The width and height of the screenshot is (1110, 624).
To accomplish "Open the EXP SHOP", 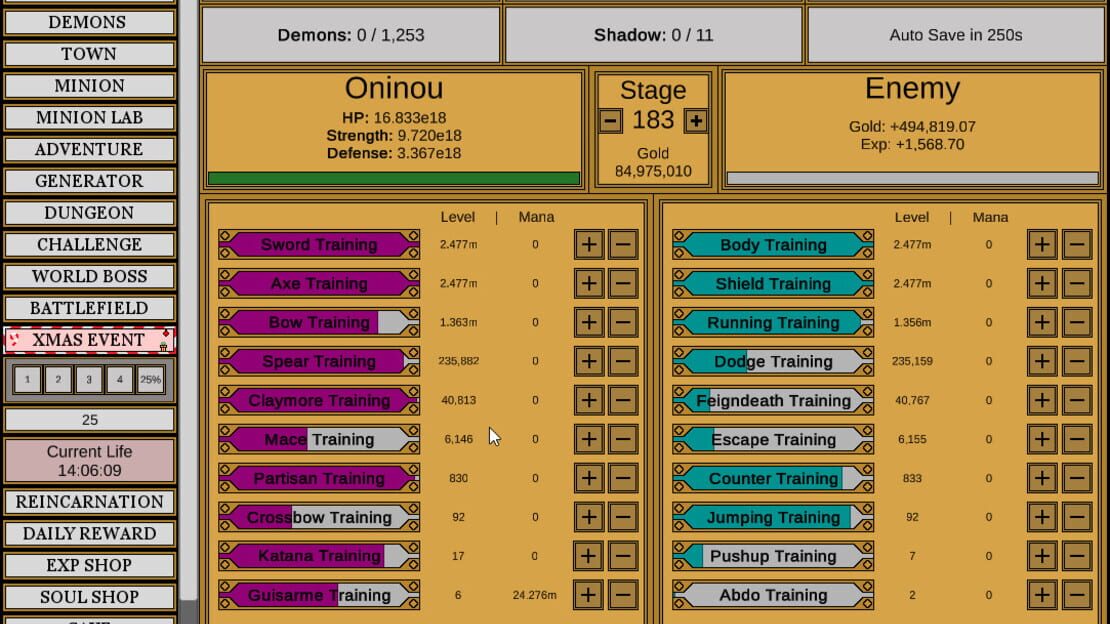I will (x=89, y=566).
